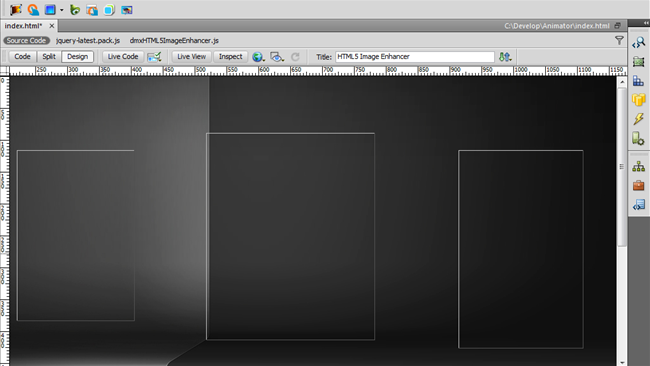Enable Inspect mode
Viewport: 650px width, 366px height.
[x=230, y=56]
